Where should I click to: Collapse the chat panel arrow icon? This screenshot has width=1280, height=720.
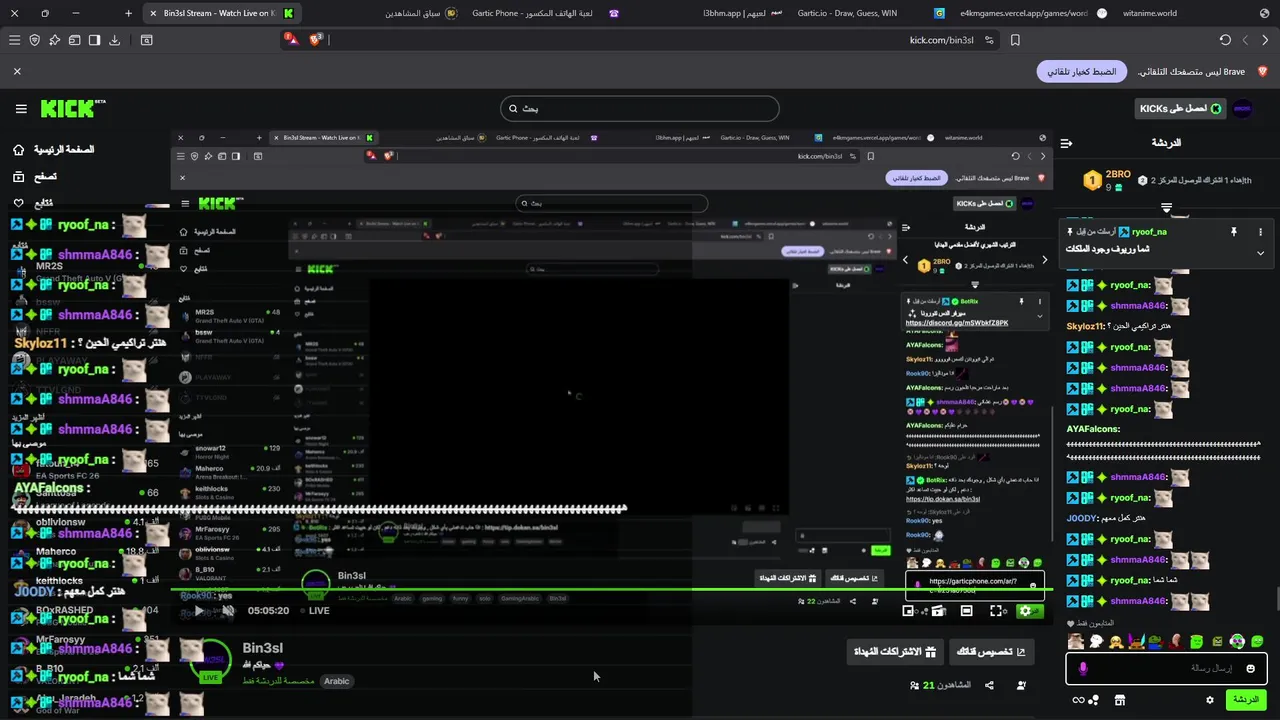click(x=1066, y=143)
